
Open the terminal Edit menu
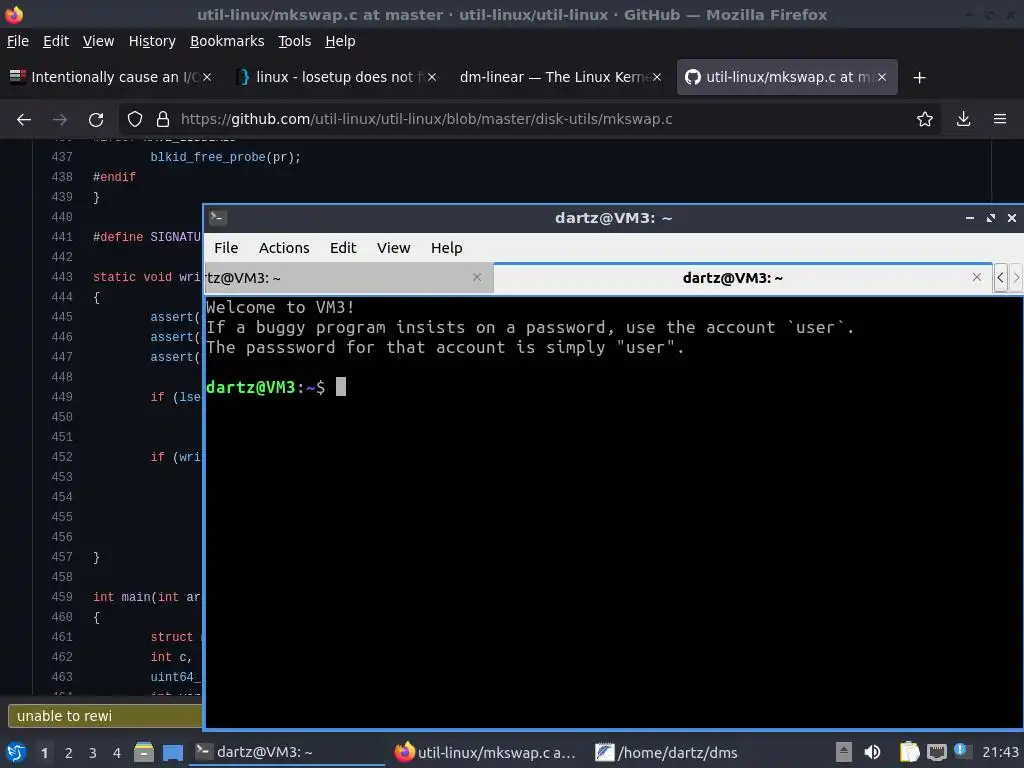coord(343,248)
